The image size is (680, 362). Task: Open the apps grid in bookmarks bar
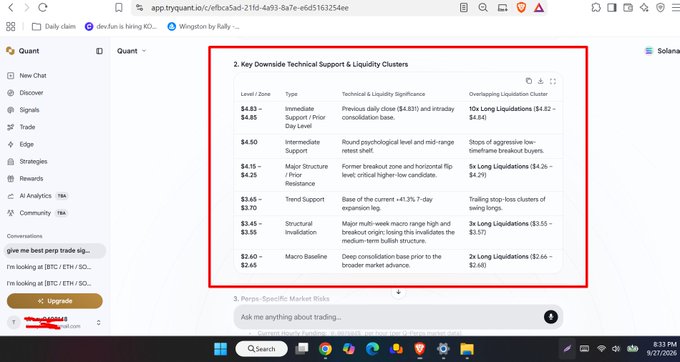click(x=10, y=26)
